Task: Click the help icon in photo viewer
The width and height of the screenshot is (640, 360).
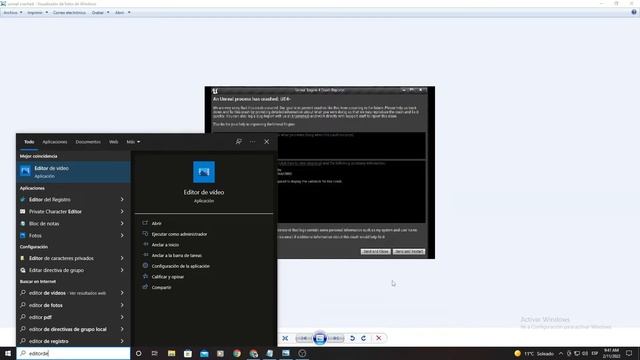Action: [x=634, y=12]
